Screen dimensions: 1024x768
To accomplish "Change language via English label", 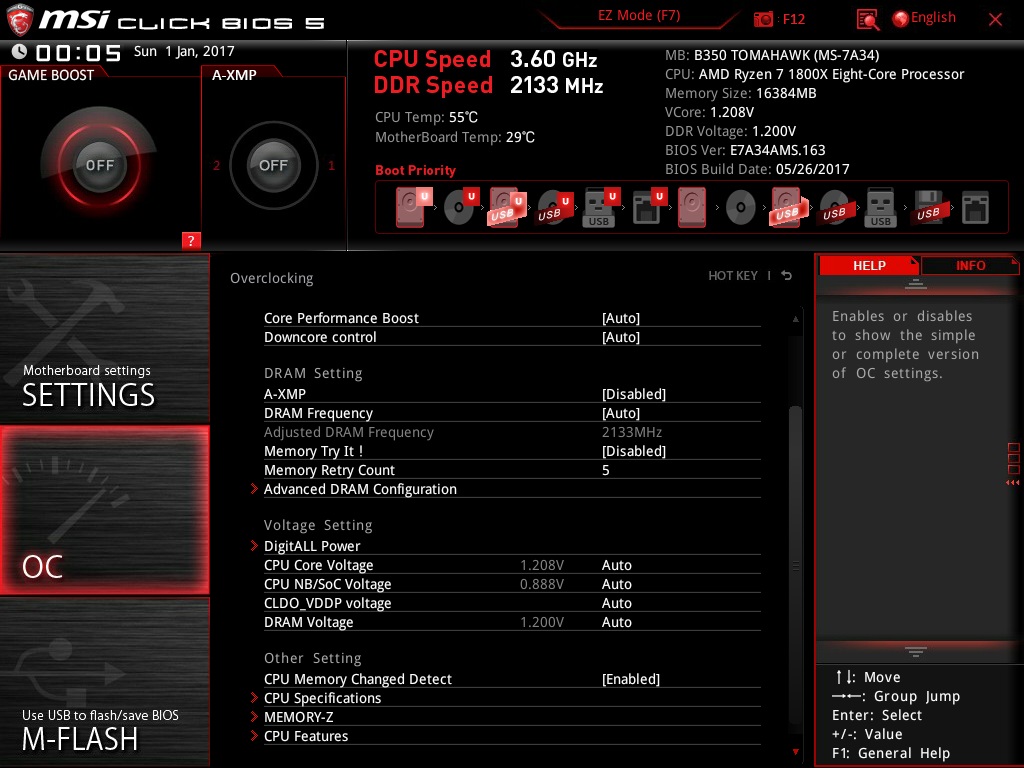I will [x=933, y=18].
